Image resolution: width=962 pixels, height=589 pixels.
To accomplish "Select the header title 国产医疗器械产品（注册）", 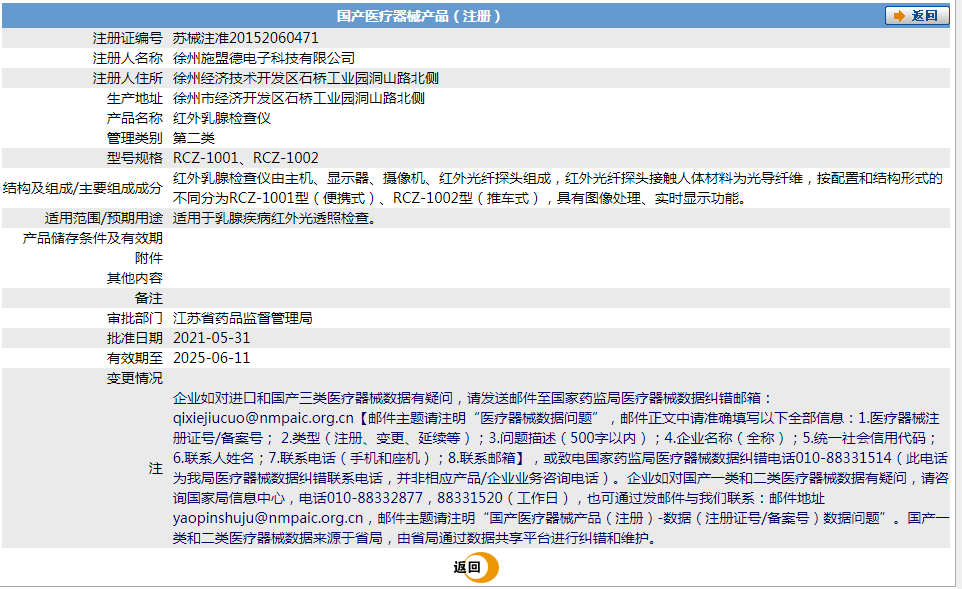I will click(419, 16).
